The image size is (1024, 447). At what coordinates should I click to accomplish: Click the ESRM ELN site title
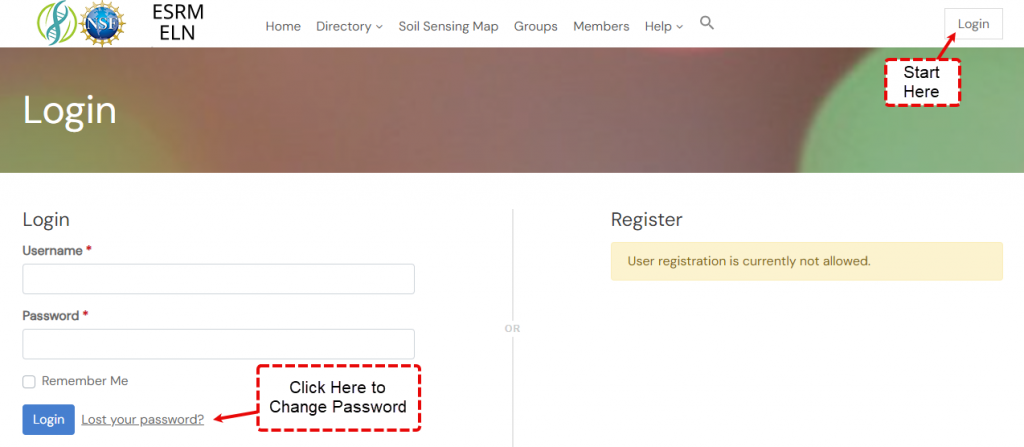tap(180, 24)
